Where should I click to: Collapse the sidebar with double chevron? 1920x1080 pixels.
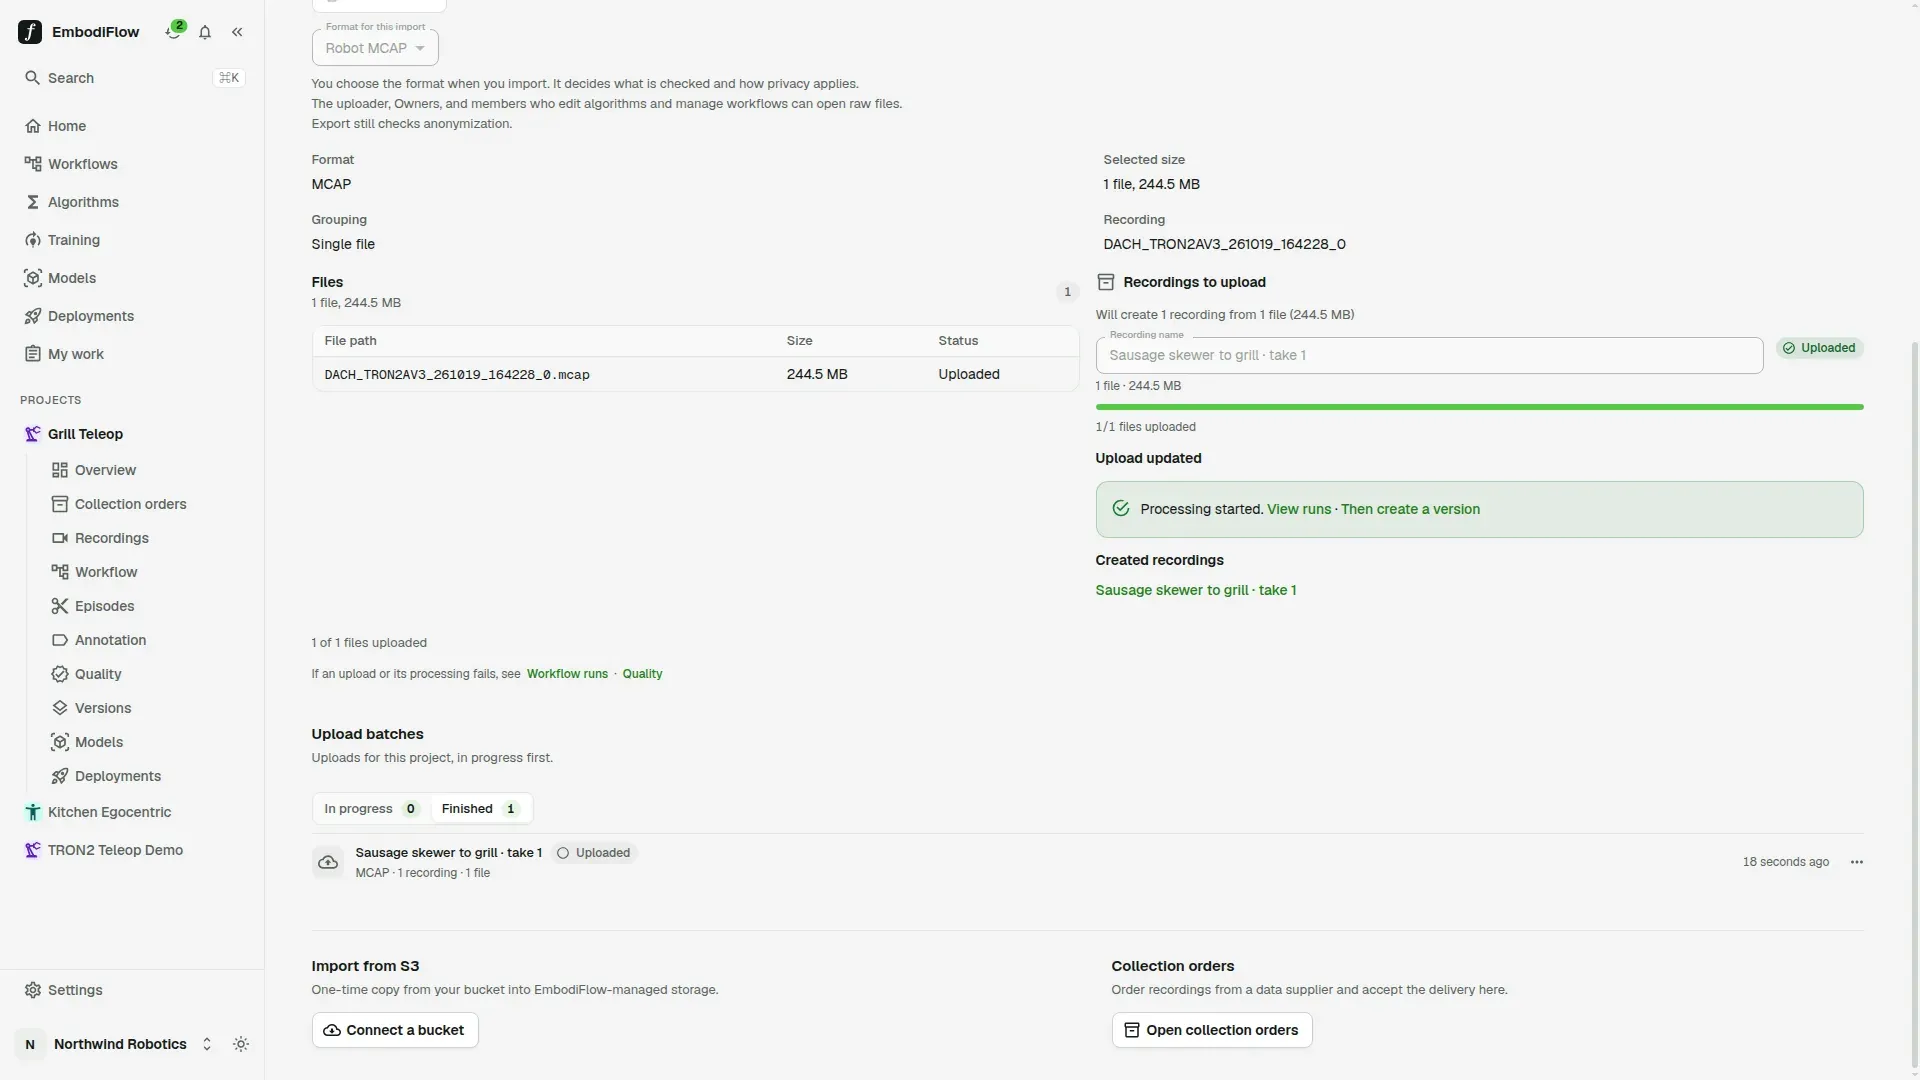pyautogui.click(x=237, y=32)
